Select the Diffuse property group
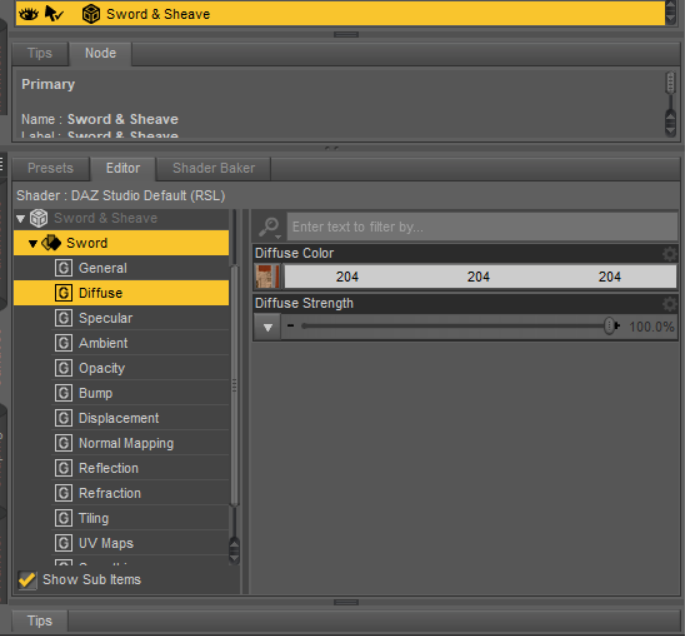685x636 pixels. pyautogui.click(x=121, y=293)
